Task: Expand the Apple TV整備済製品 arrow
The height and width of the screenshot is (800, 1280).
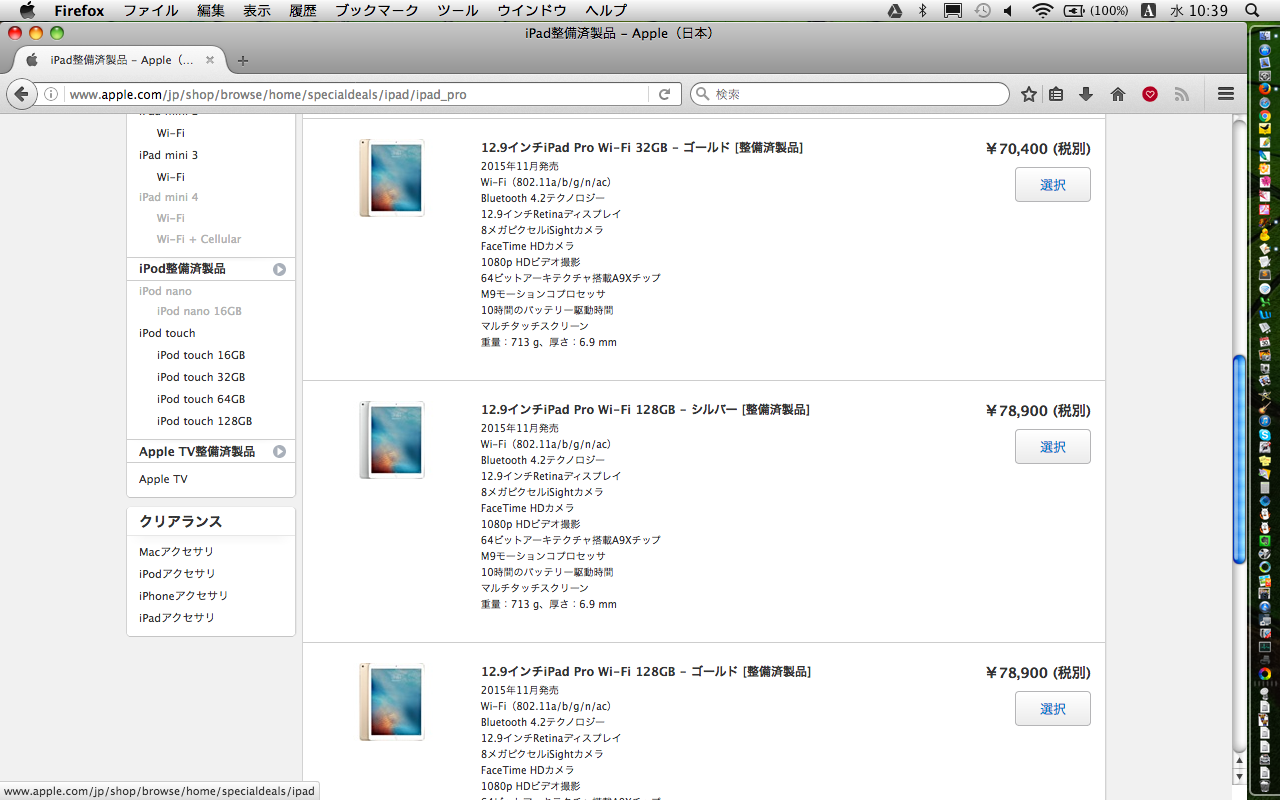Action: point(280,452)
